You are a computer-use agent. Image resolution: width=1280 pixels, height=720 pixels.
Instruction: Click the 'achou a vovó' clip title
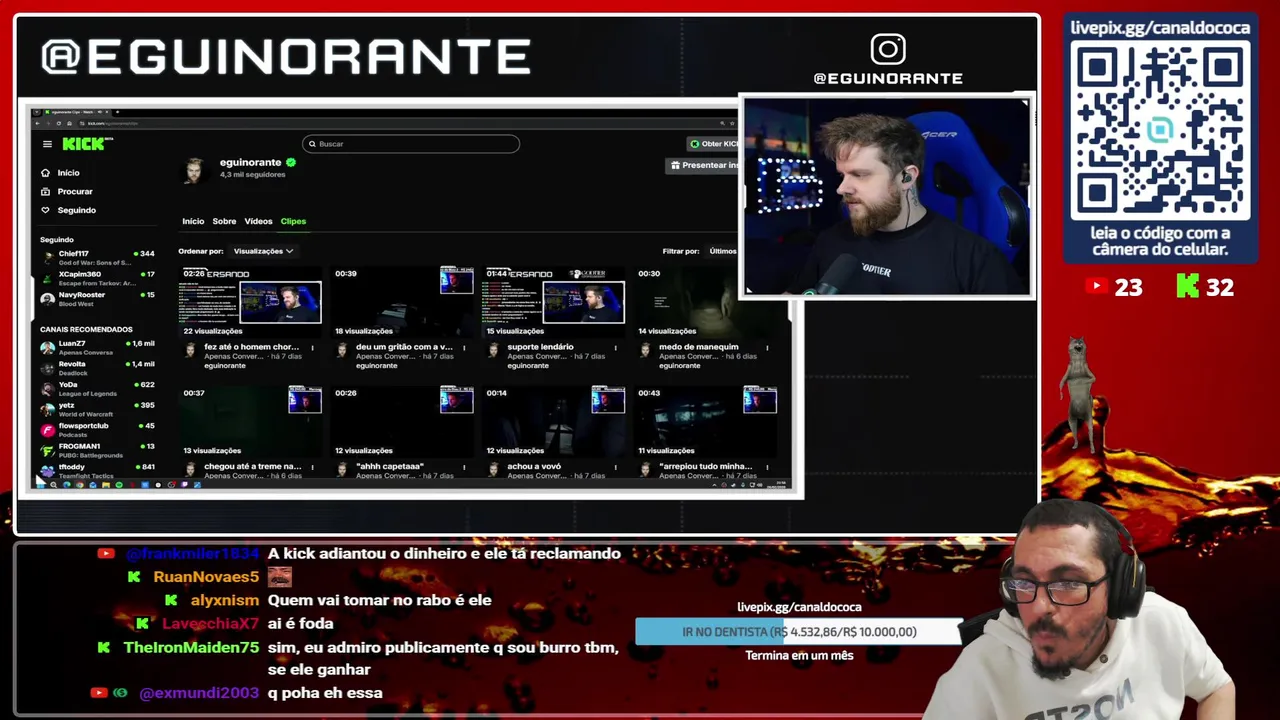coord(534,466)
